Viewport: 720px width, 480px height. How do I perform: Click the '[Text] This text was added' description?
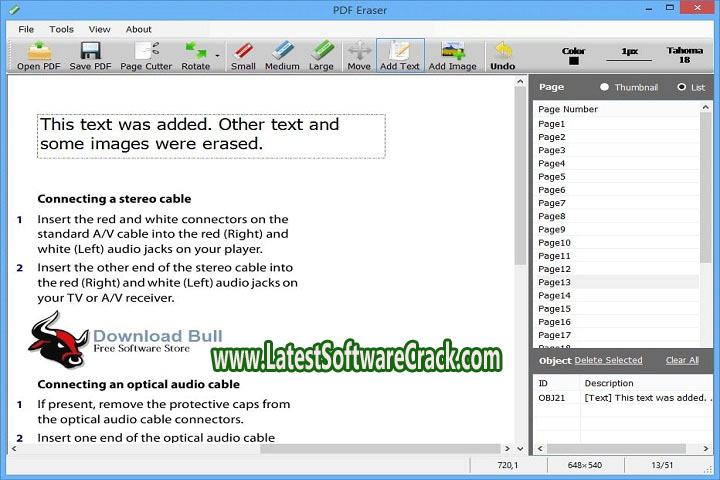pyautogui.click(x=647, y=398)
